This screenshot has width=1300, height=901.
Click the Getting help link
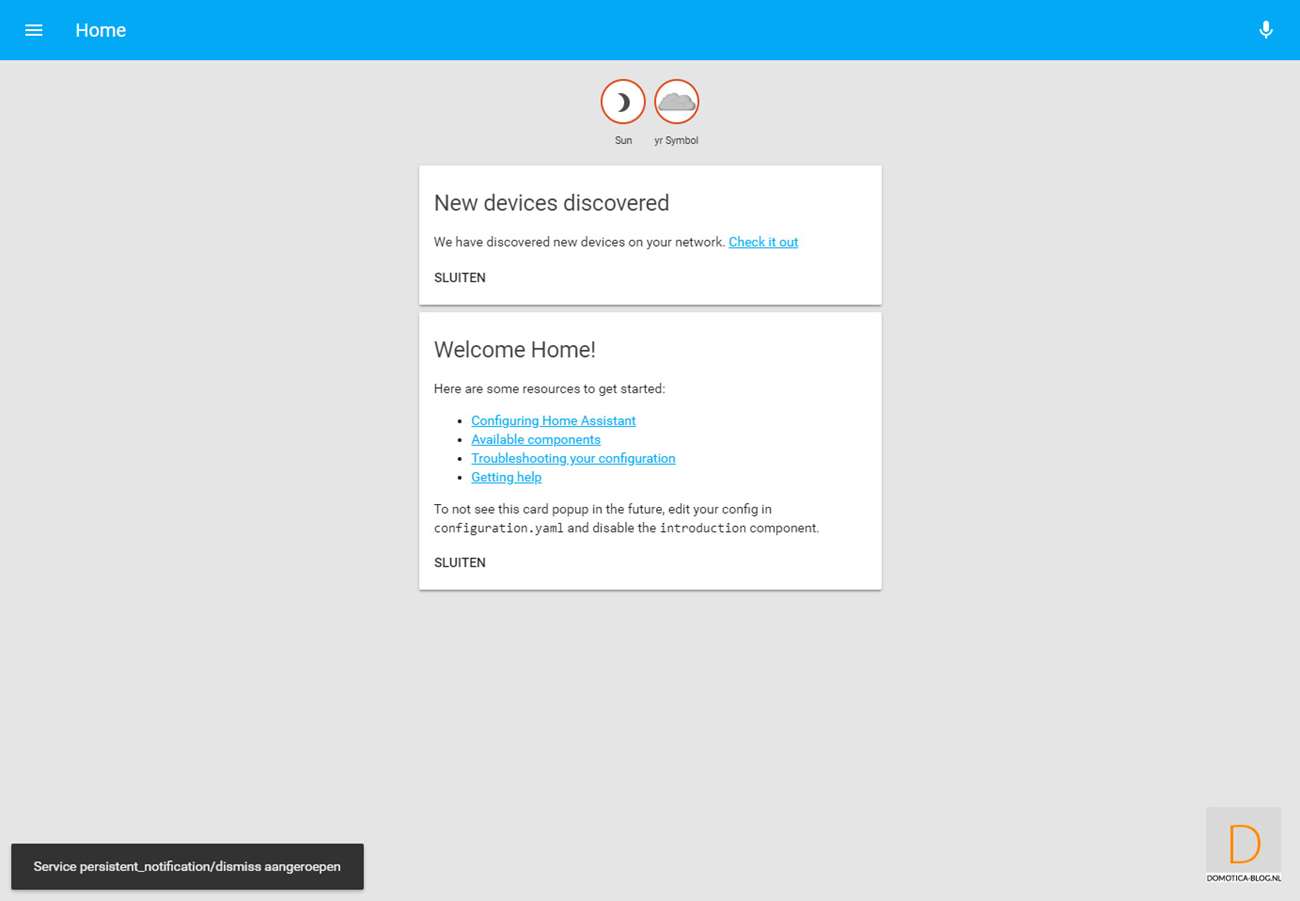[506, 478]
